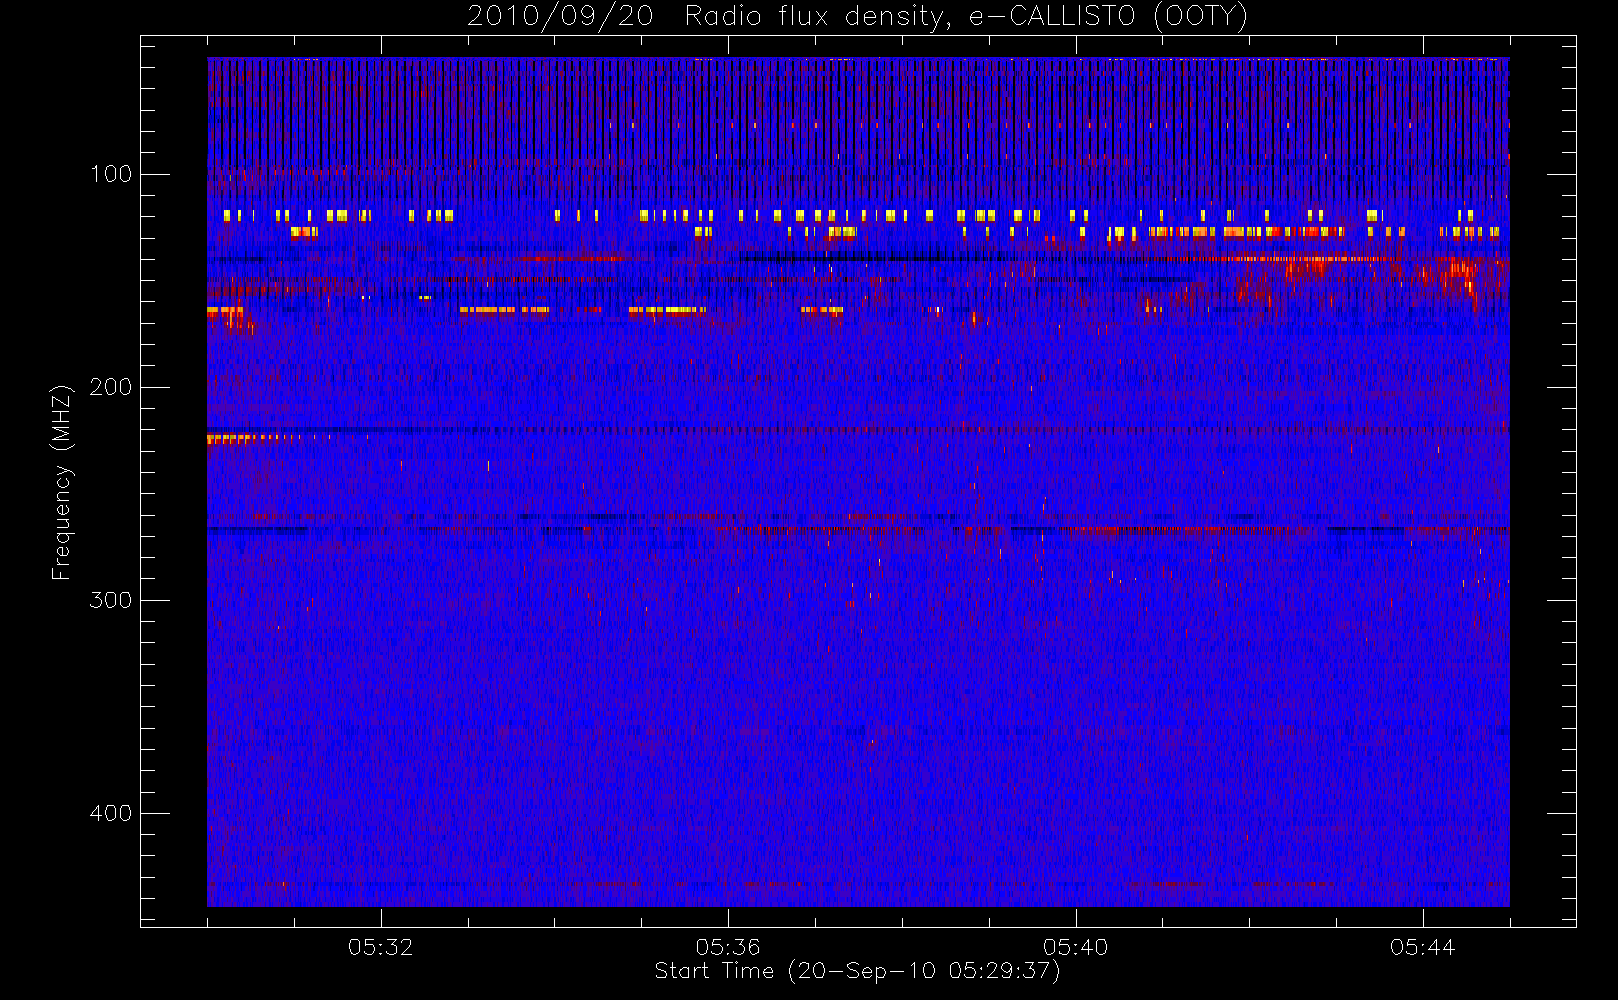Click the 100 MHz frequency tick label
This screenshot has height=1000, width=1618.
coord(110,174)
